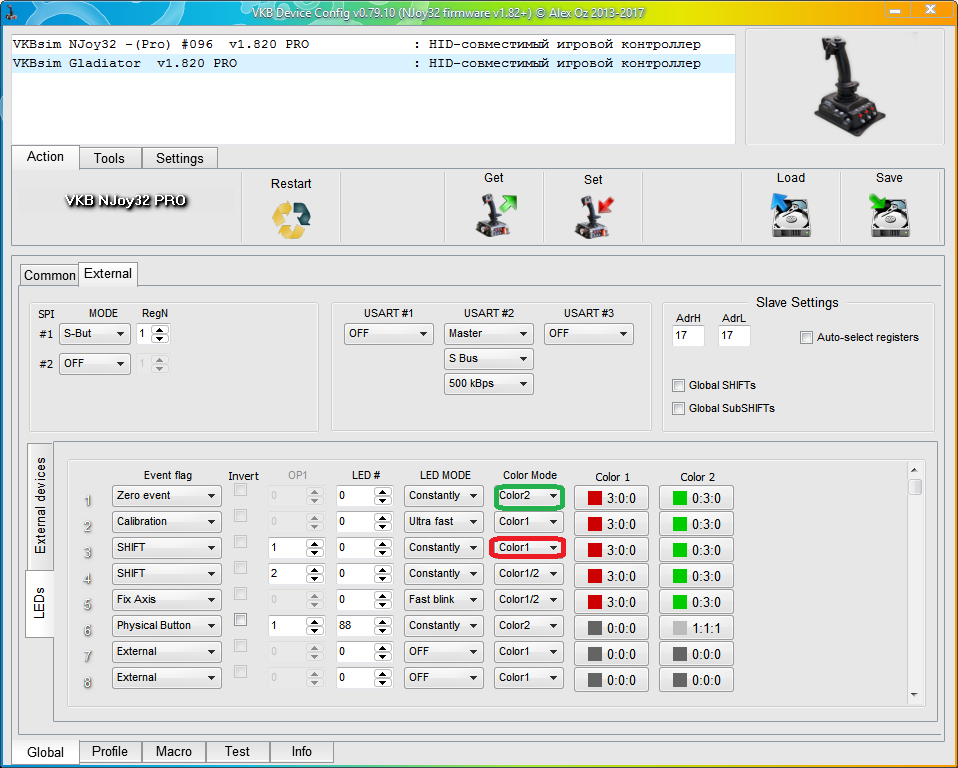Open the External devices vertical tab
The image size is (958, 768).
point(40,507)
